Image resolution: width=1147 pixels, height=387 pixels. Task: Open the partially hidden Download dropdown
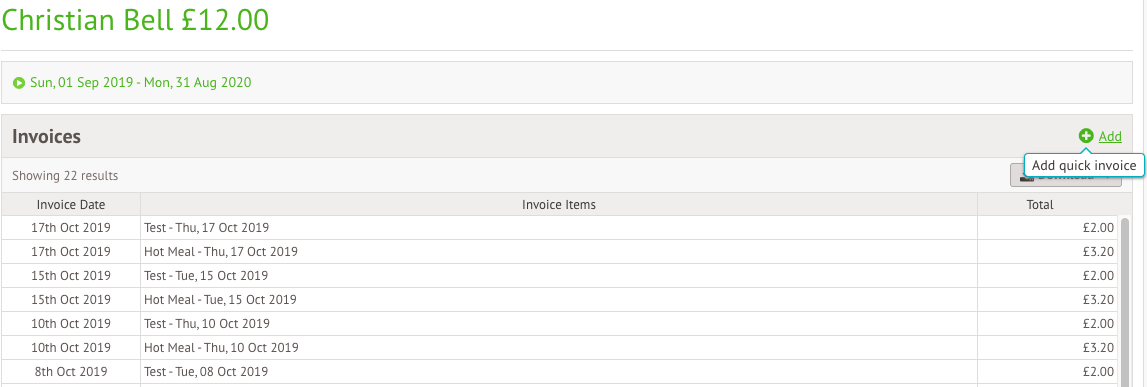(1066, 176)
